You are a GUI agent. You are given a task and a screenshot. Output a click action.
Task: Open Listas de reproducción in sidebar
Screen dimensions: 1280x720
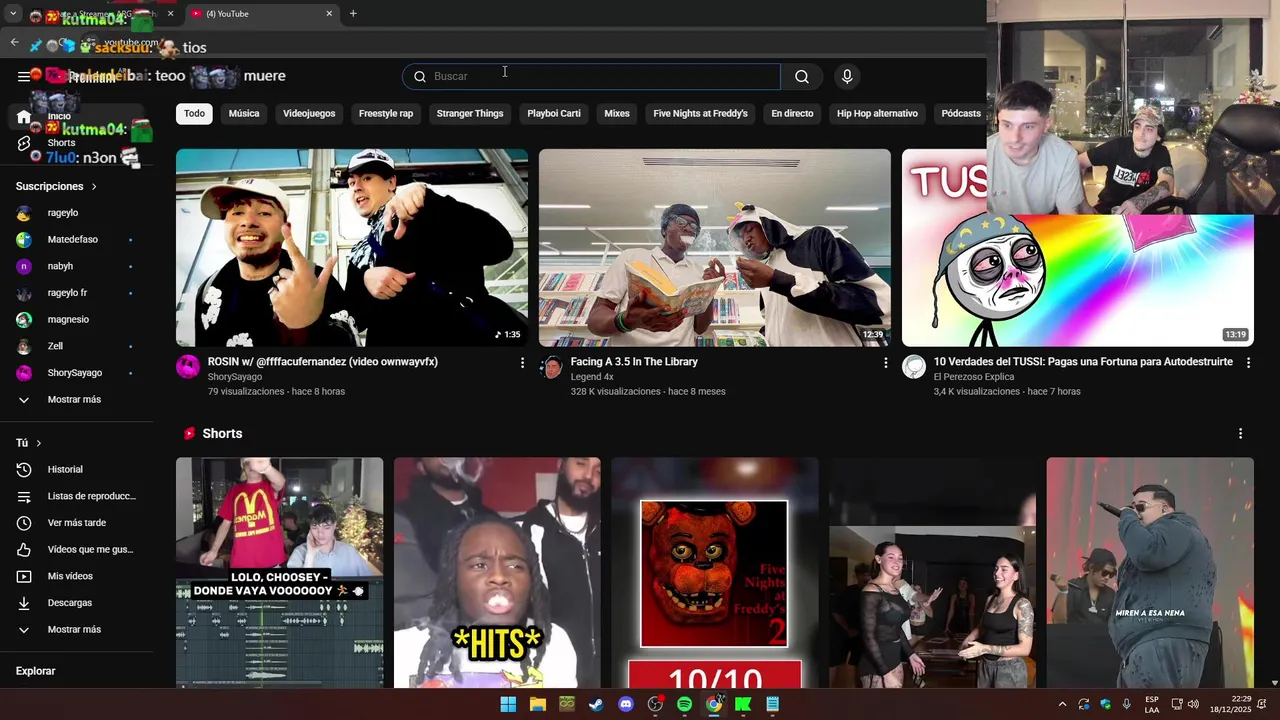[76, 496]
